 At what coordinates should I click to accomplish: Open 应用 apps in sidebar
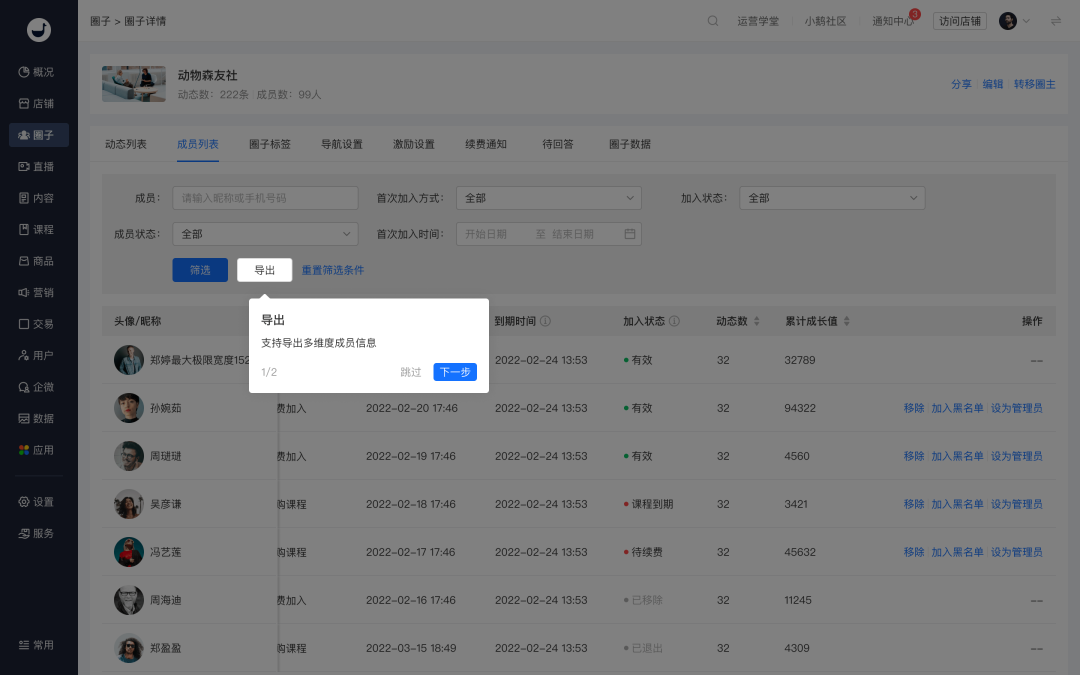click(x=36, y=450)
